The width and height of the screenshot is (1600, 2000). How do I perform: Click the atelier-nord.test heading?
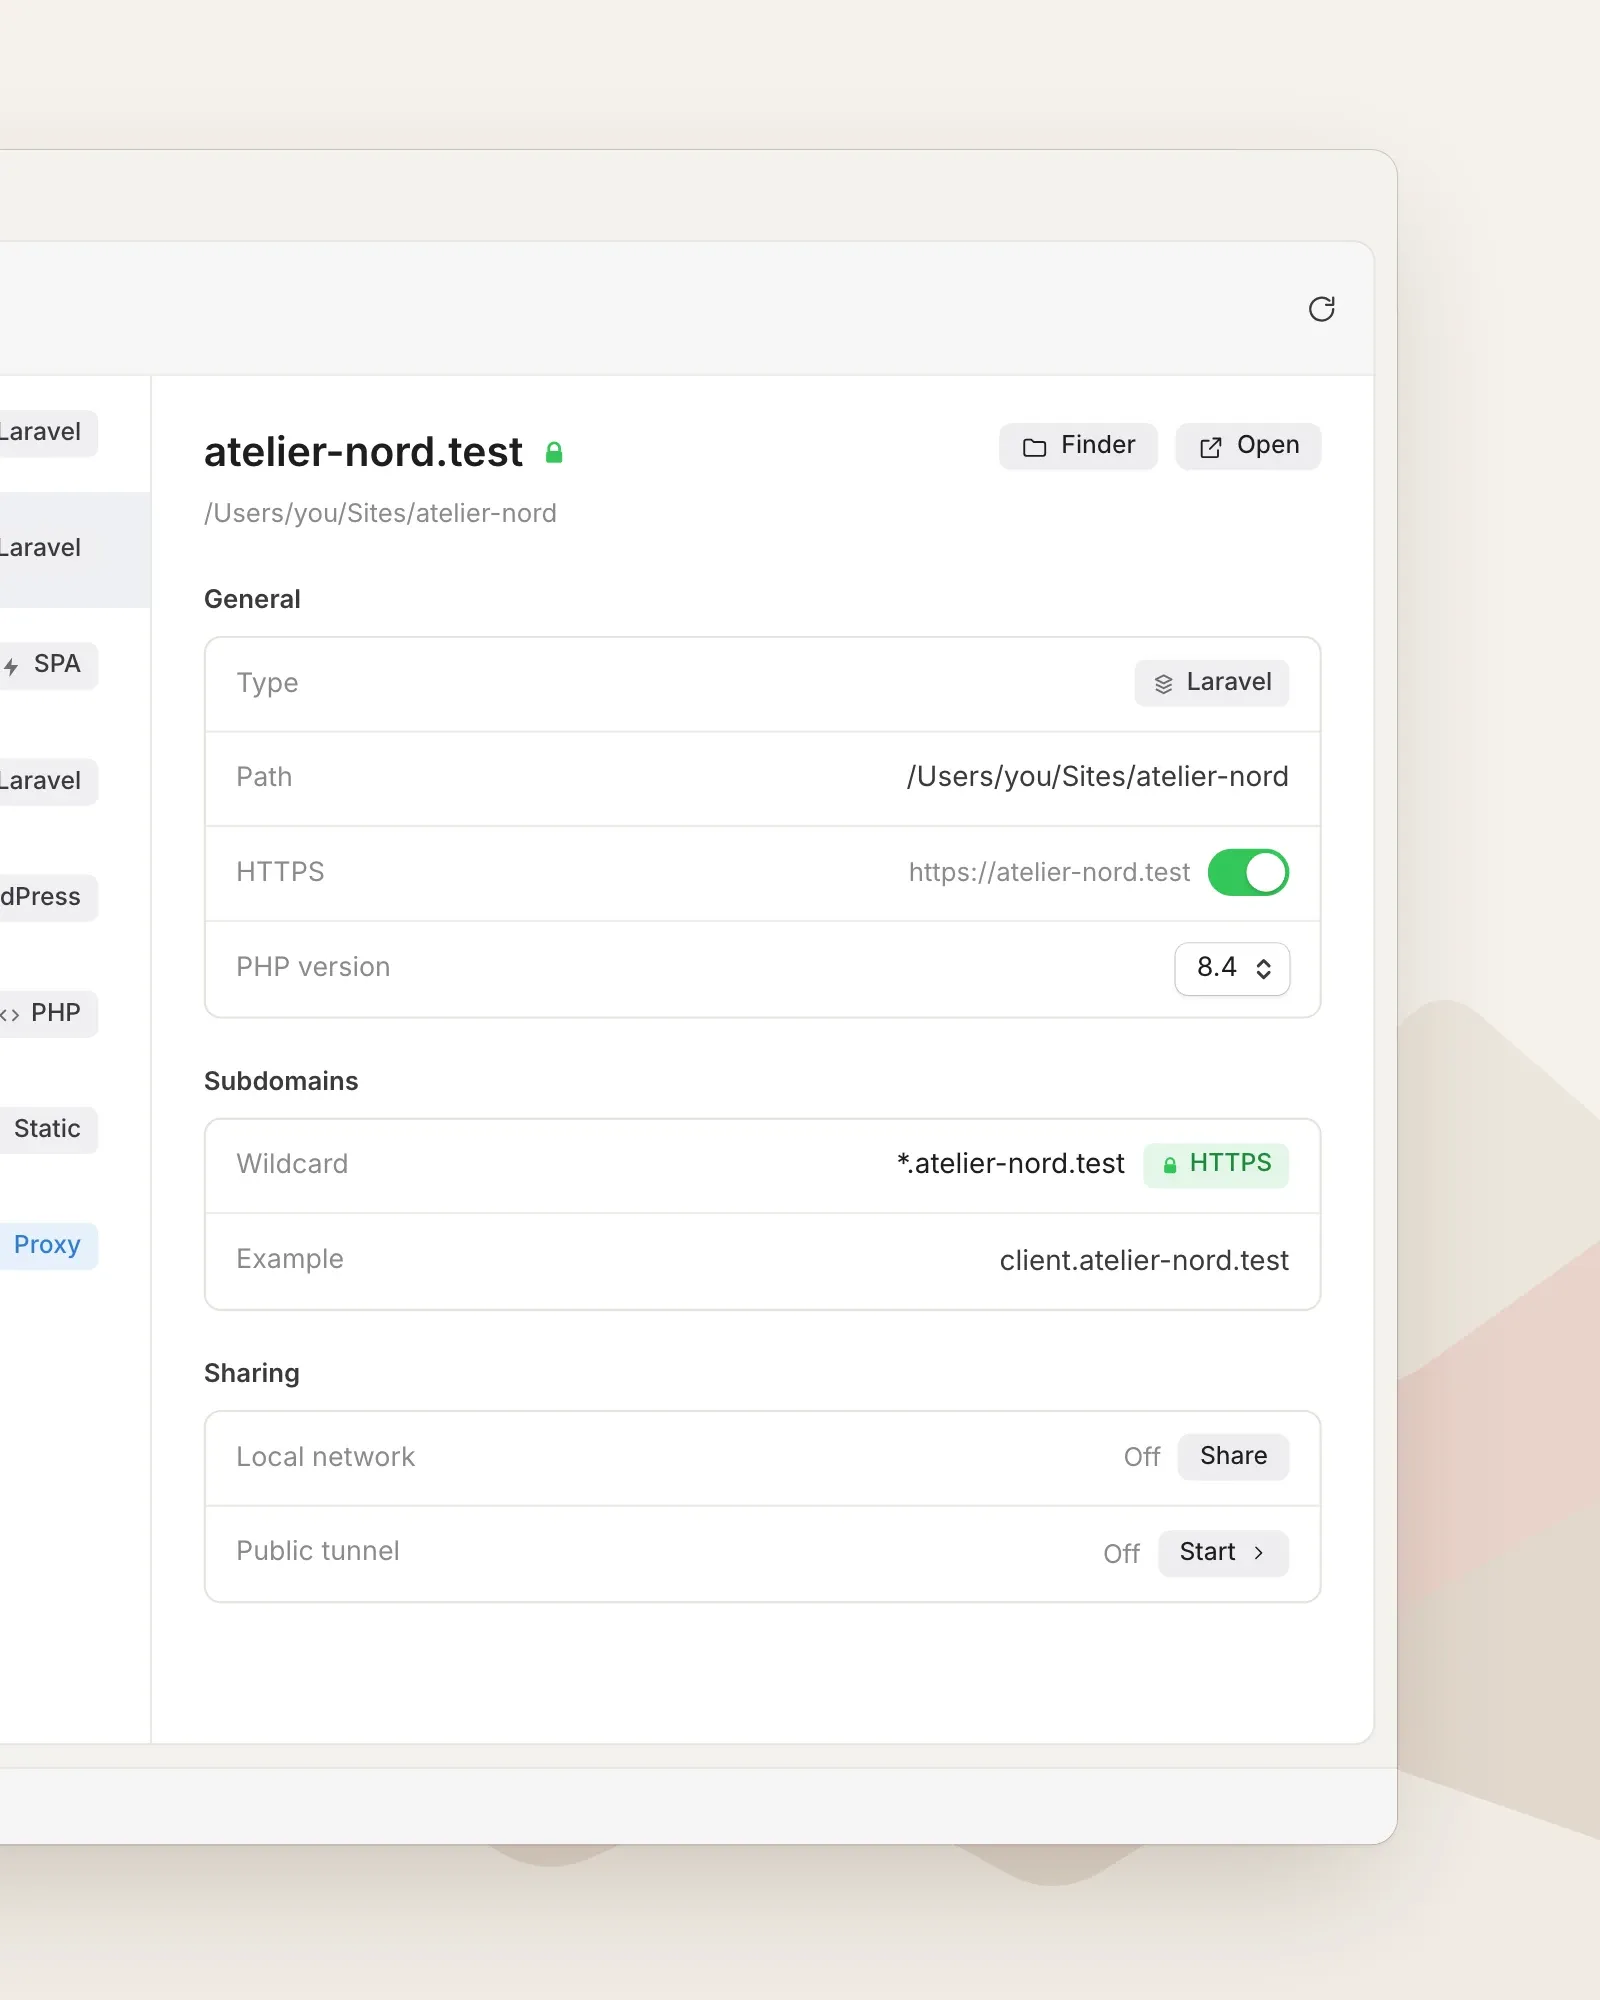point(363,452)
